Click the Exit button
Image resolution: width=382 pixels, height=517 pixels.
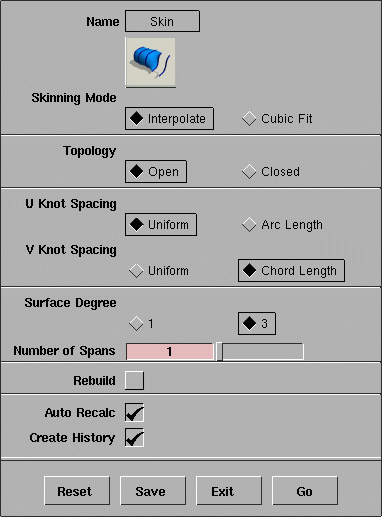[x=229, y=491]
